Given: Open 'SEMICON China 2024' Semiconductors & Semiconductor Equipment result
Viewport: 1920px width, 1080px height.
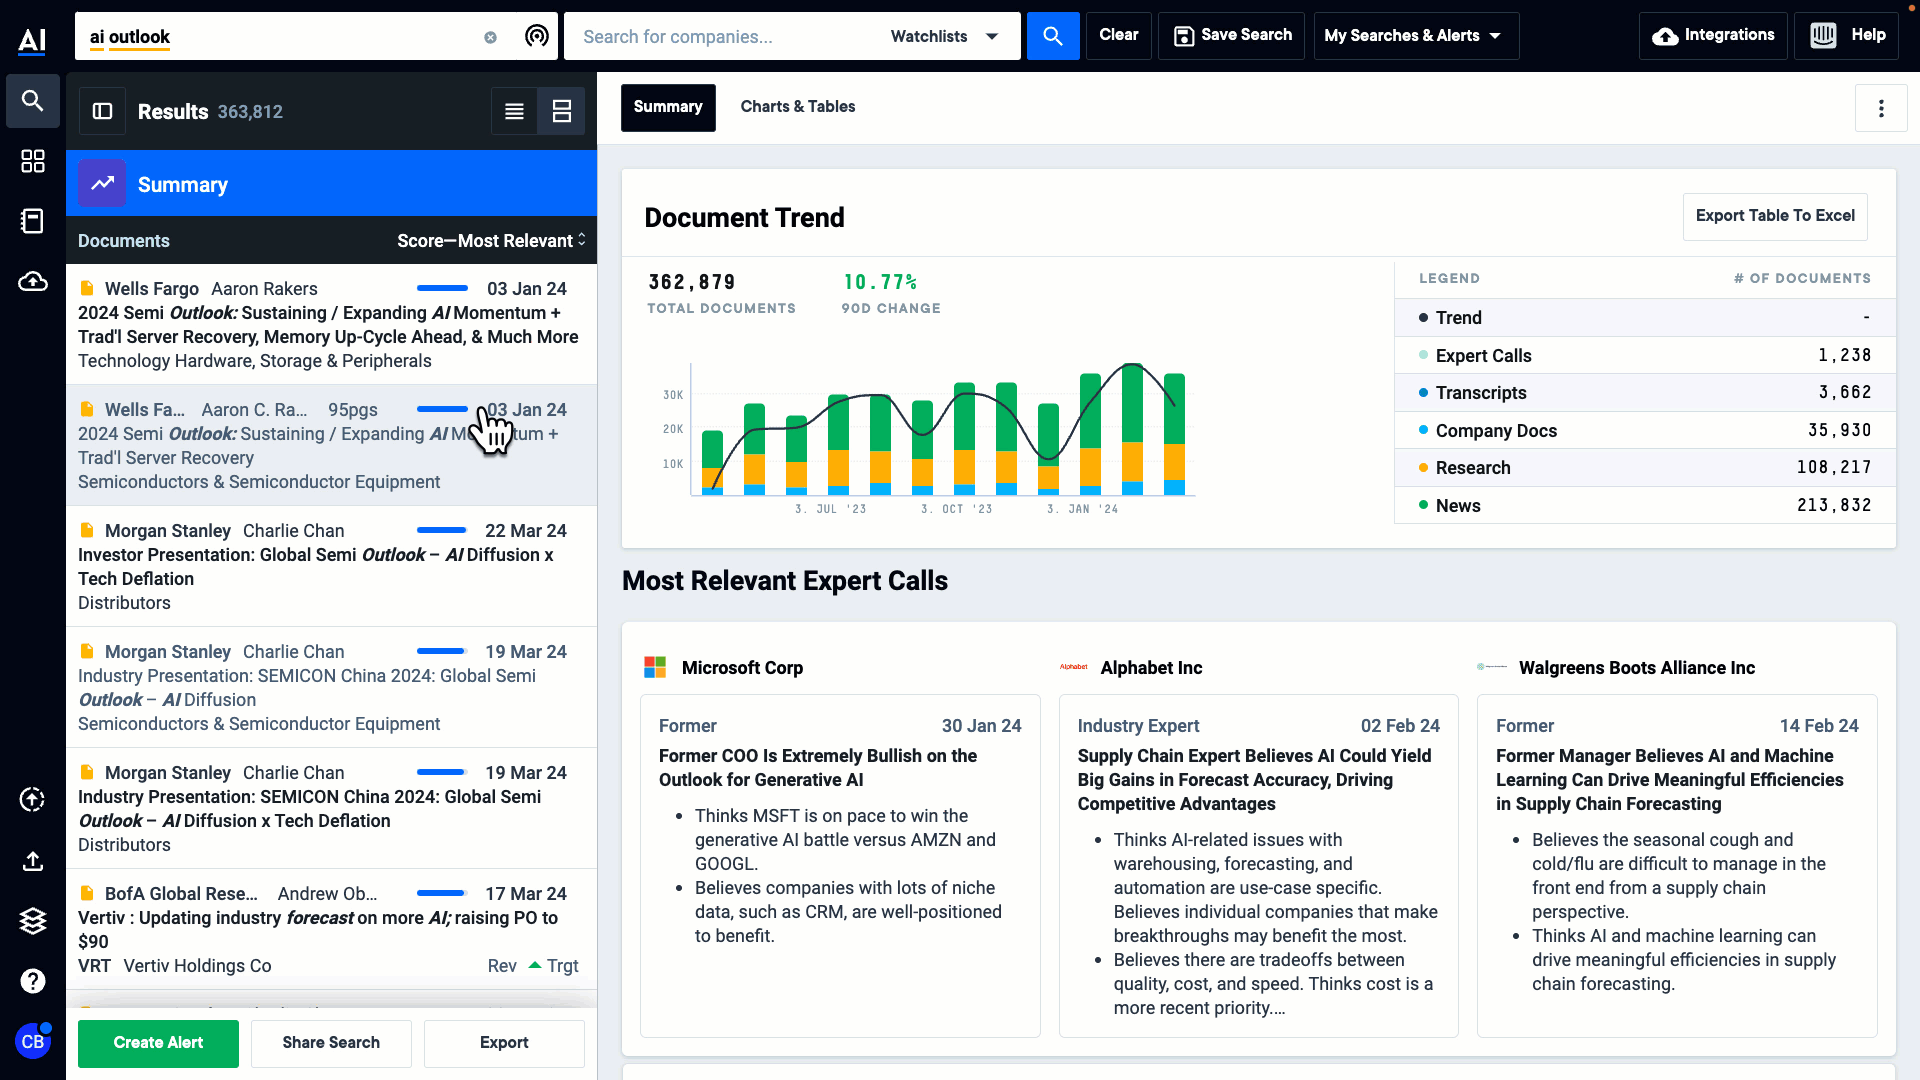Looking at the screenshot, I should (331, 688).
